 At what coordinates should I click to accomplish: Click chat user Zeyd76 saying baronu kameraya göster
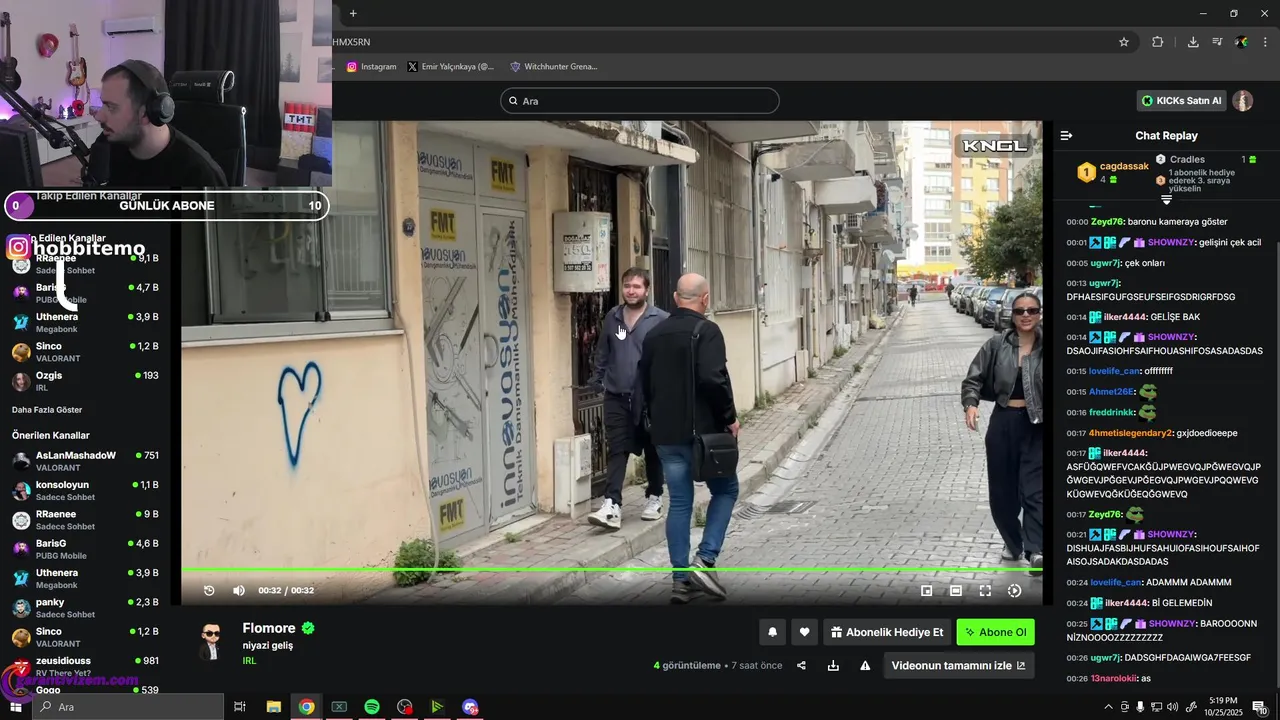1107,222
